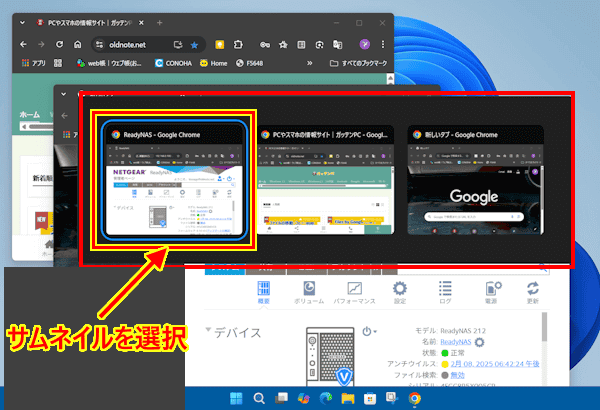This screenshot has width=600, height=410.
Task: Expand the hidden bookmarks overflow chevron
Action: point(310,63)
